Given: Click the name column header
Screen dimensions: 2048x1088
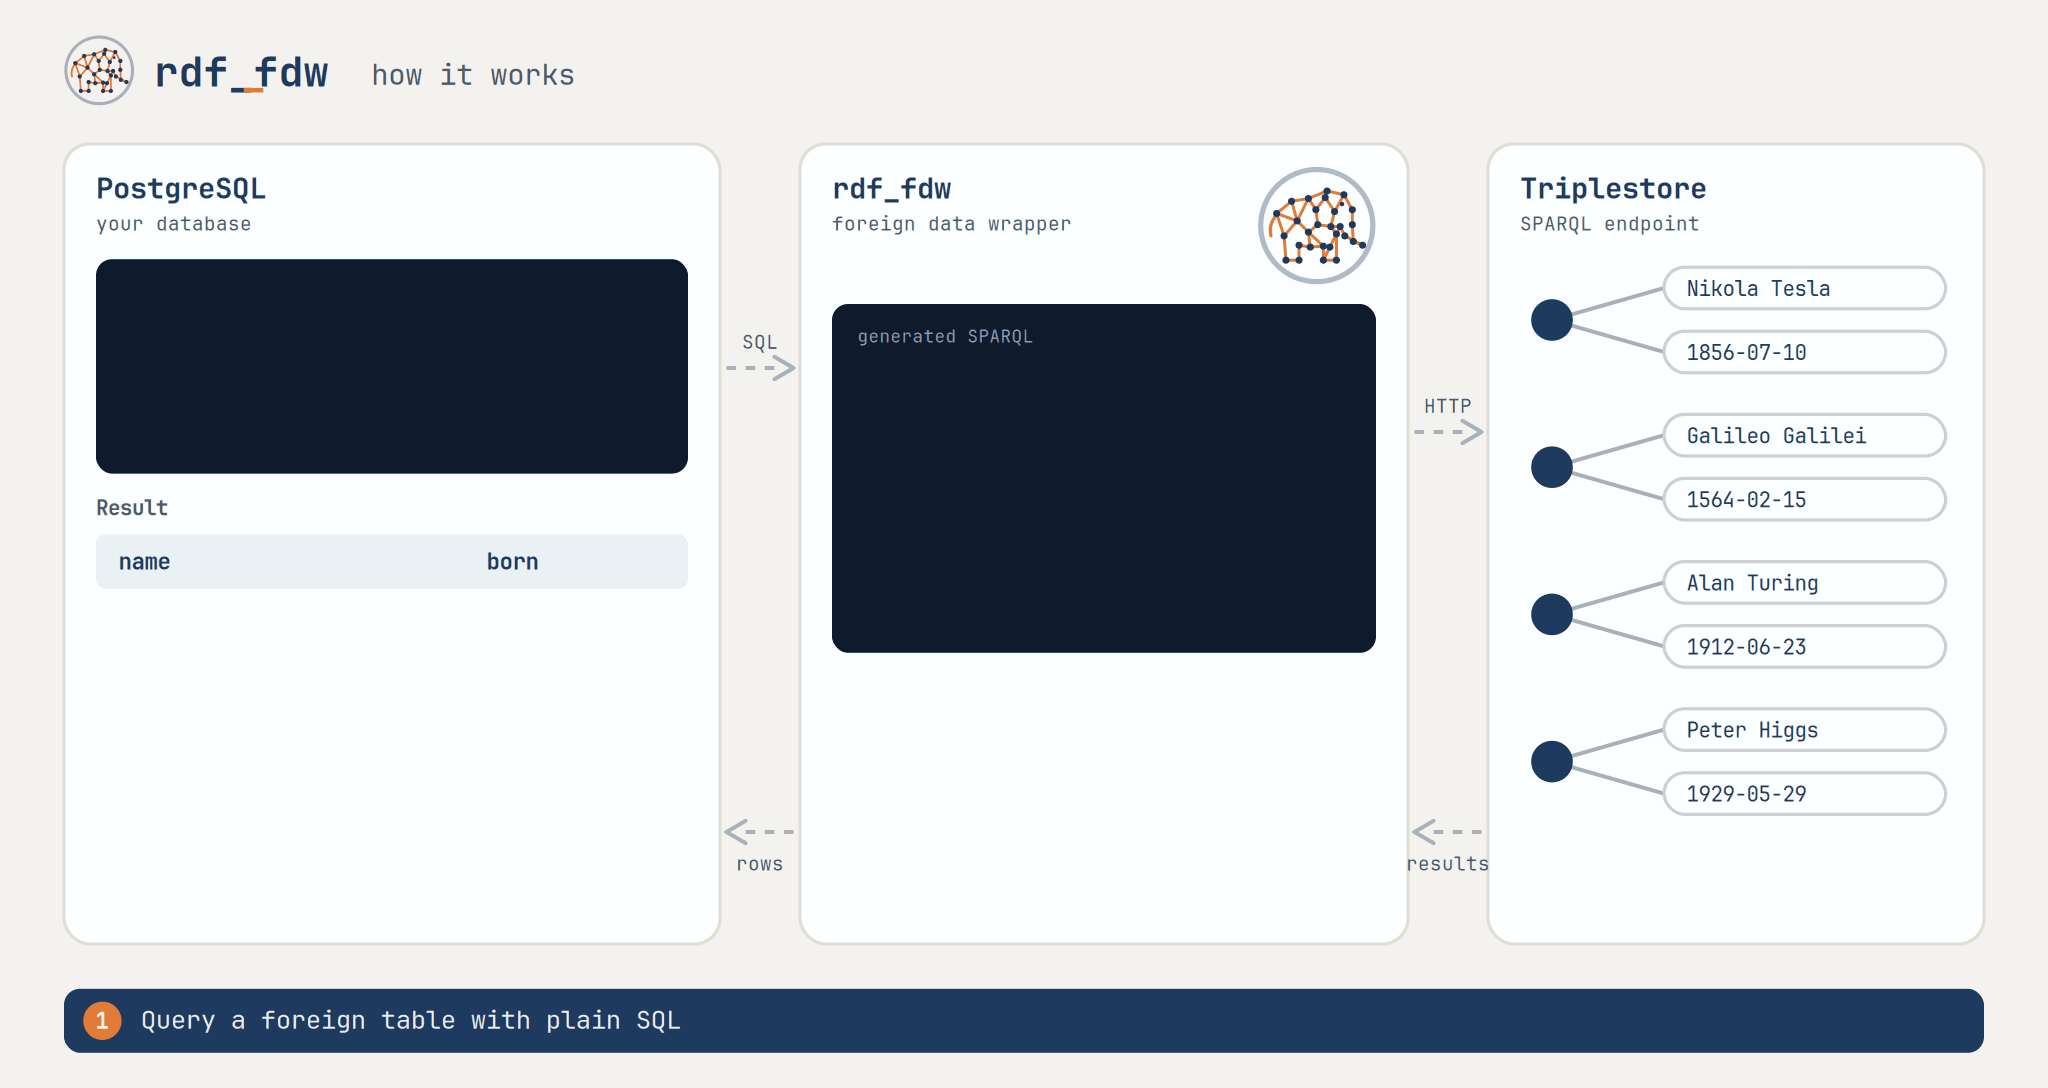Looking at the screenshot, I should coord(144,562).
